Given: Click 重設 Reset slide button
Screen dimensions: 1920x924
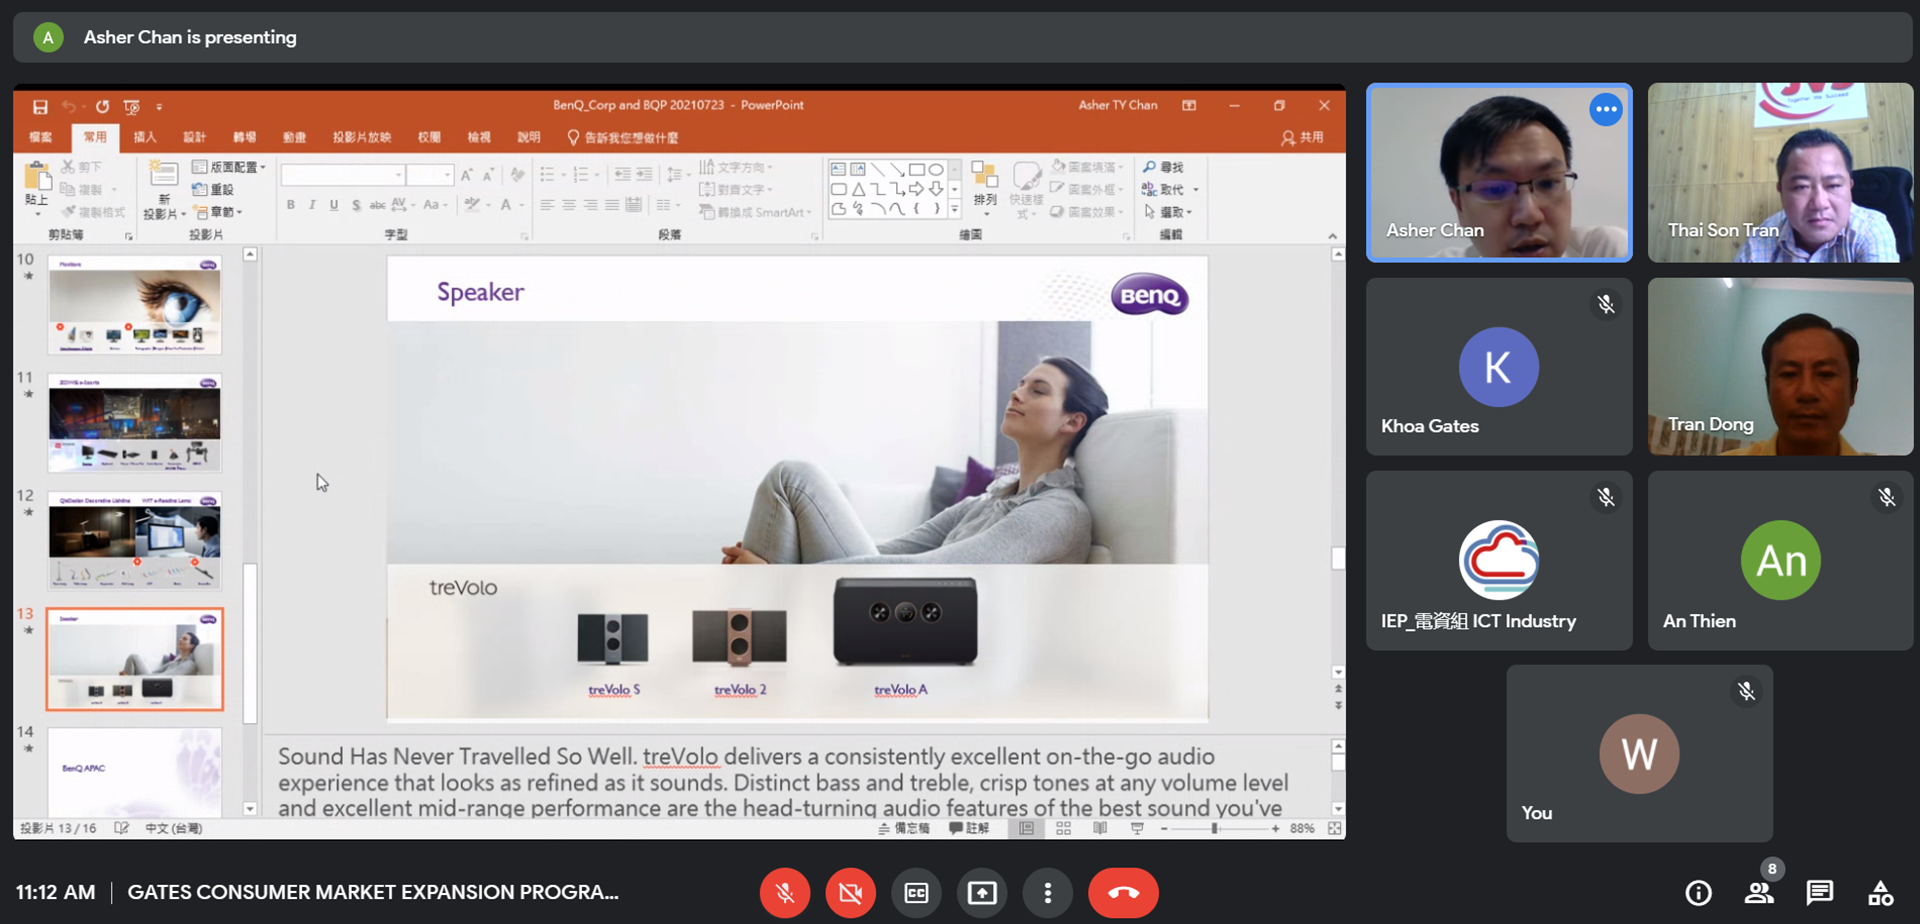Looking at the screenshot, I should 213,189.
